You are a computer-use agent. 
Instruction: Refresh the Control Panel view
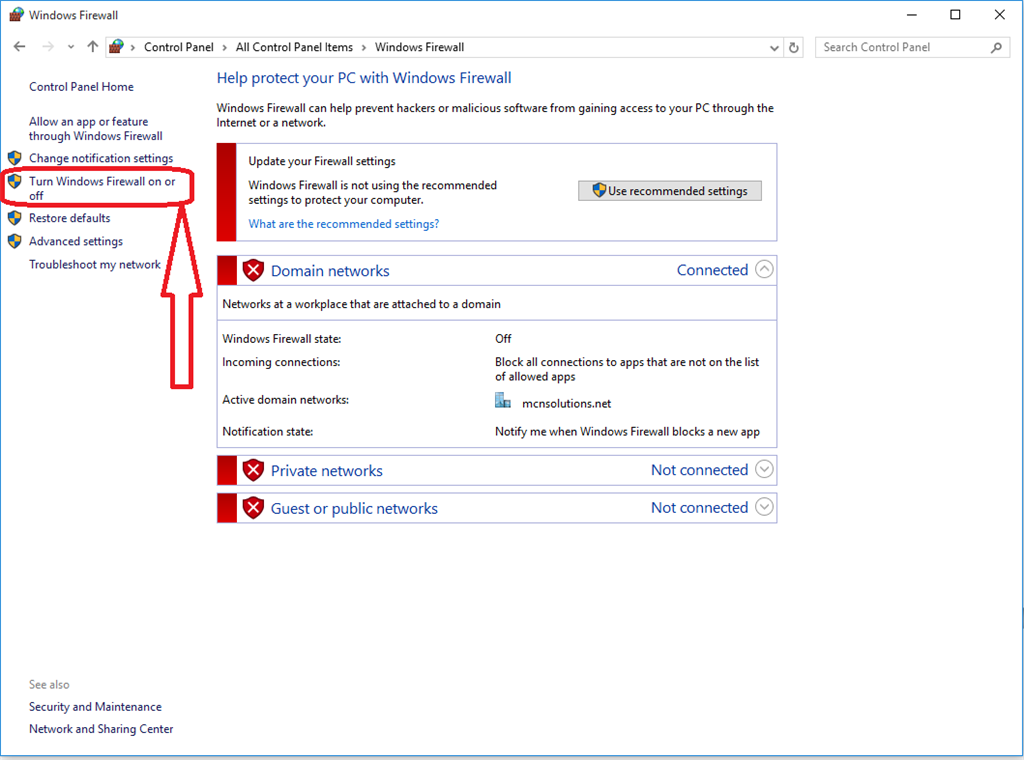pyautogui.click(x=793, y=48)
